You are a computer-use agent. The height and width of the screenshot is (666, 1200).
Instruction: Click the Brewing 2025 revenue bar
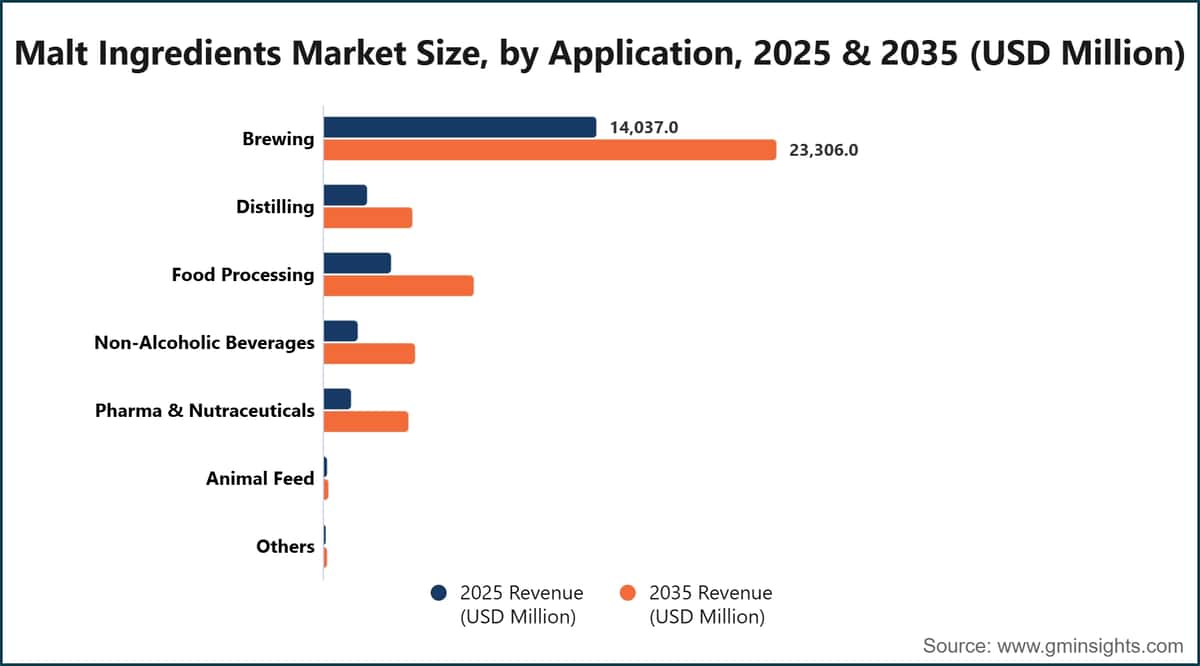pos(460,127)
